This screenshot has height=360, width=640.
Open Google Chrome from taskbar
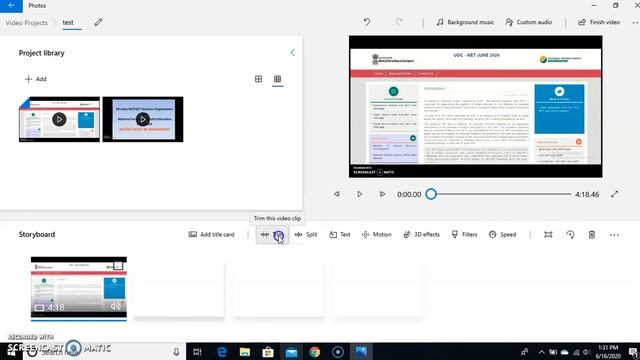tap(315, 352)
